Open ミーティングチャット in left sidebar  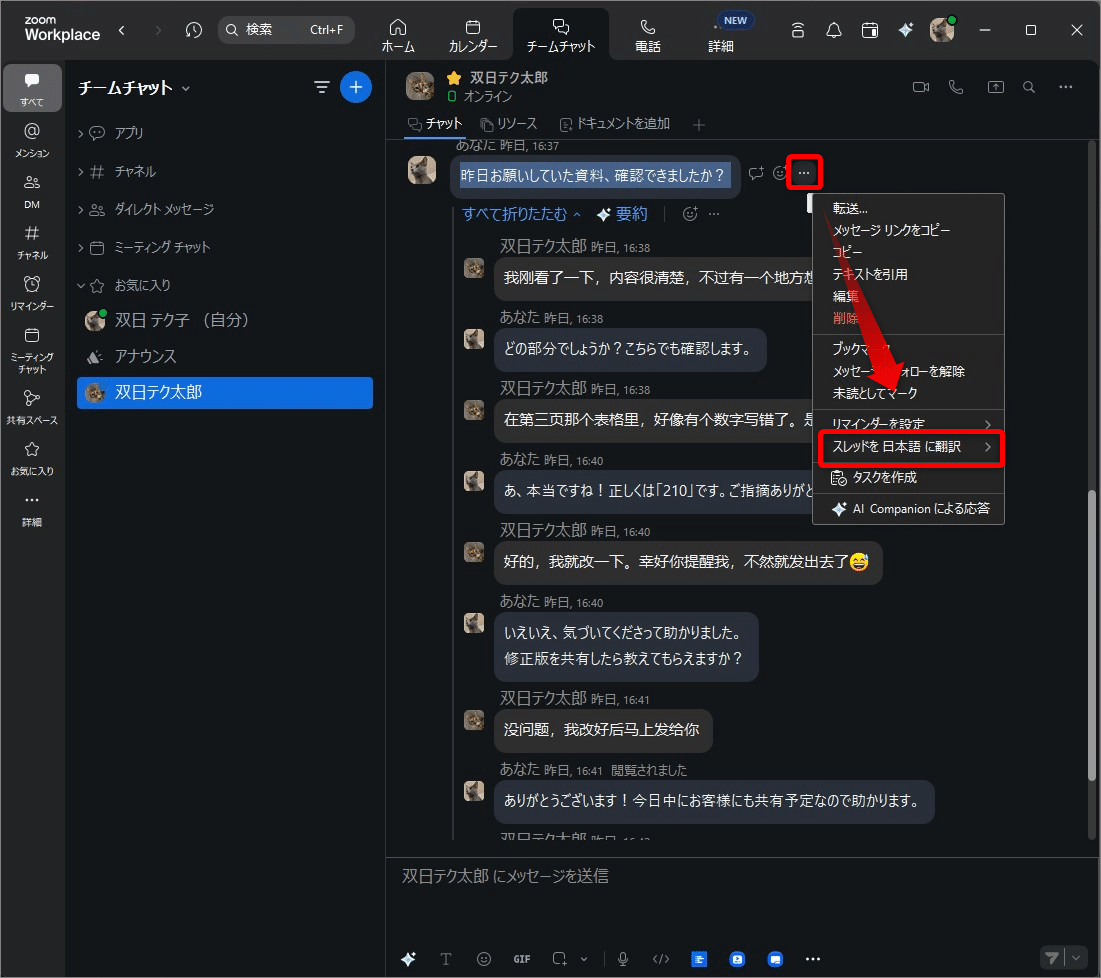click(32, 350)
